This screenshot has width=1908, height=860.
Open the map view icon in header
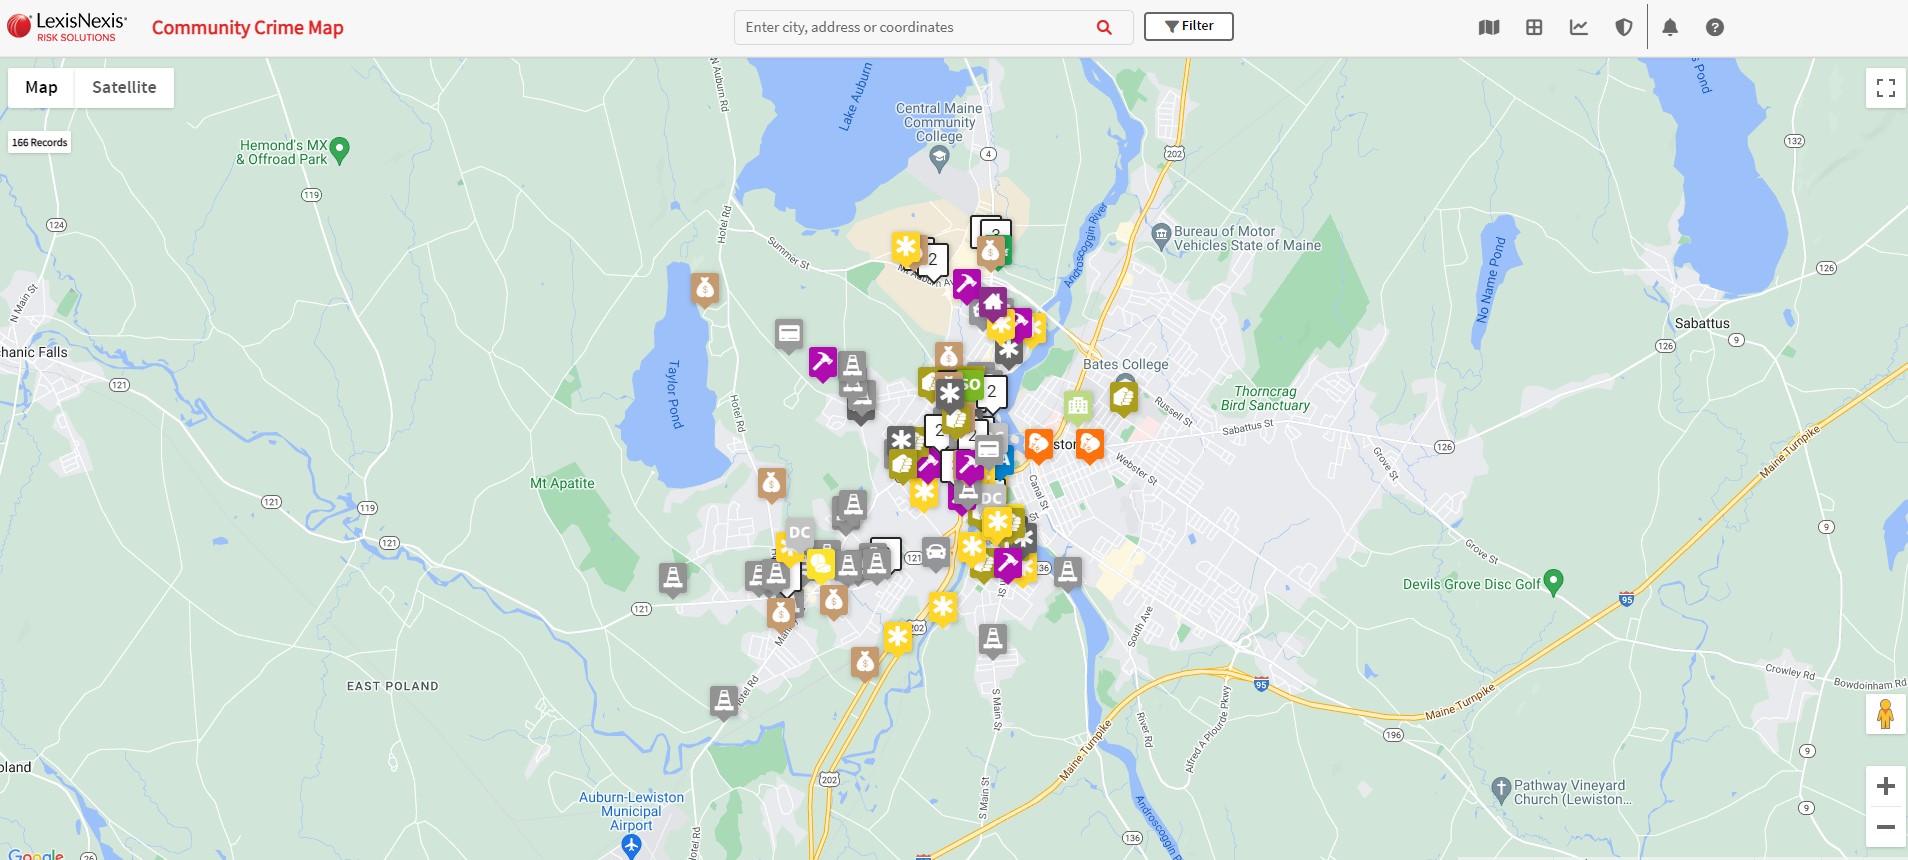[x=1489, y=28]
